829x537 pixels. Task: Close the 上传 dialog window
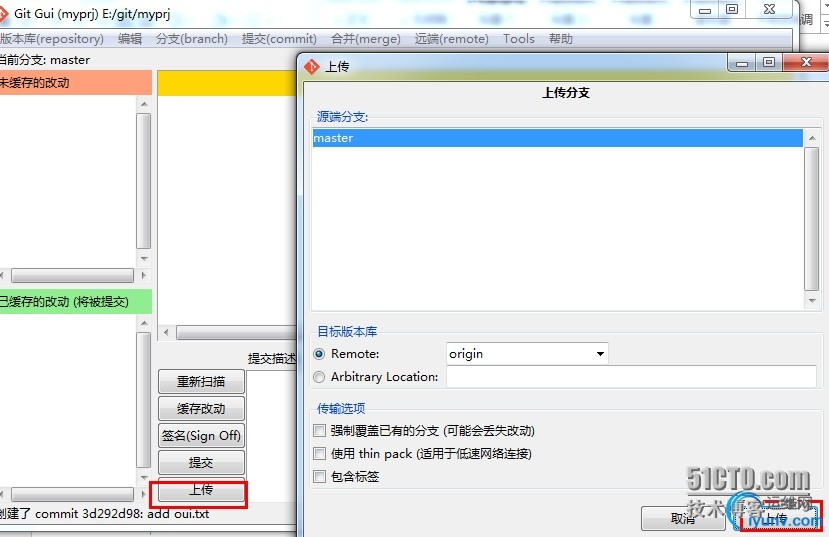pyautogui.click(x=806, y=62)
